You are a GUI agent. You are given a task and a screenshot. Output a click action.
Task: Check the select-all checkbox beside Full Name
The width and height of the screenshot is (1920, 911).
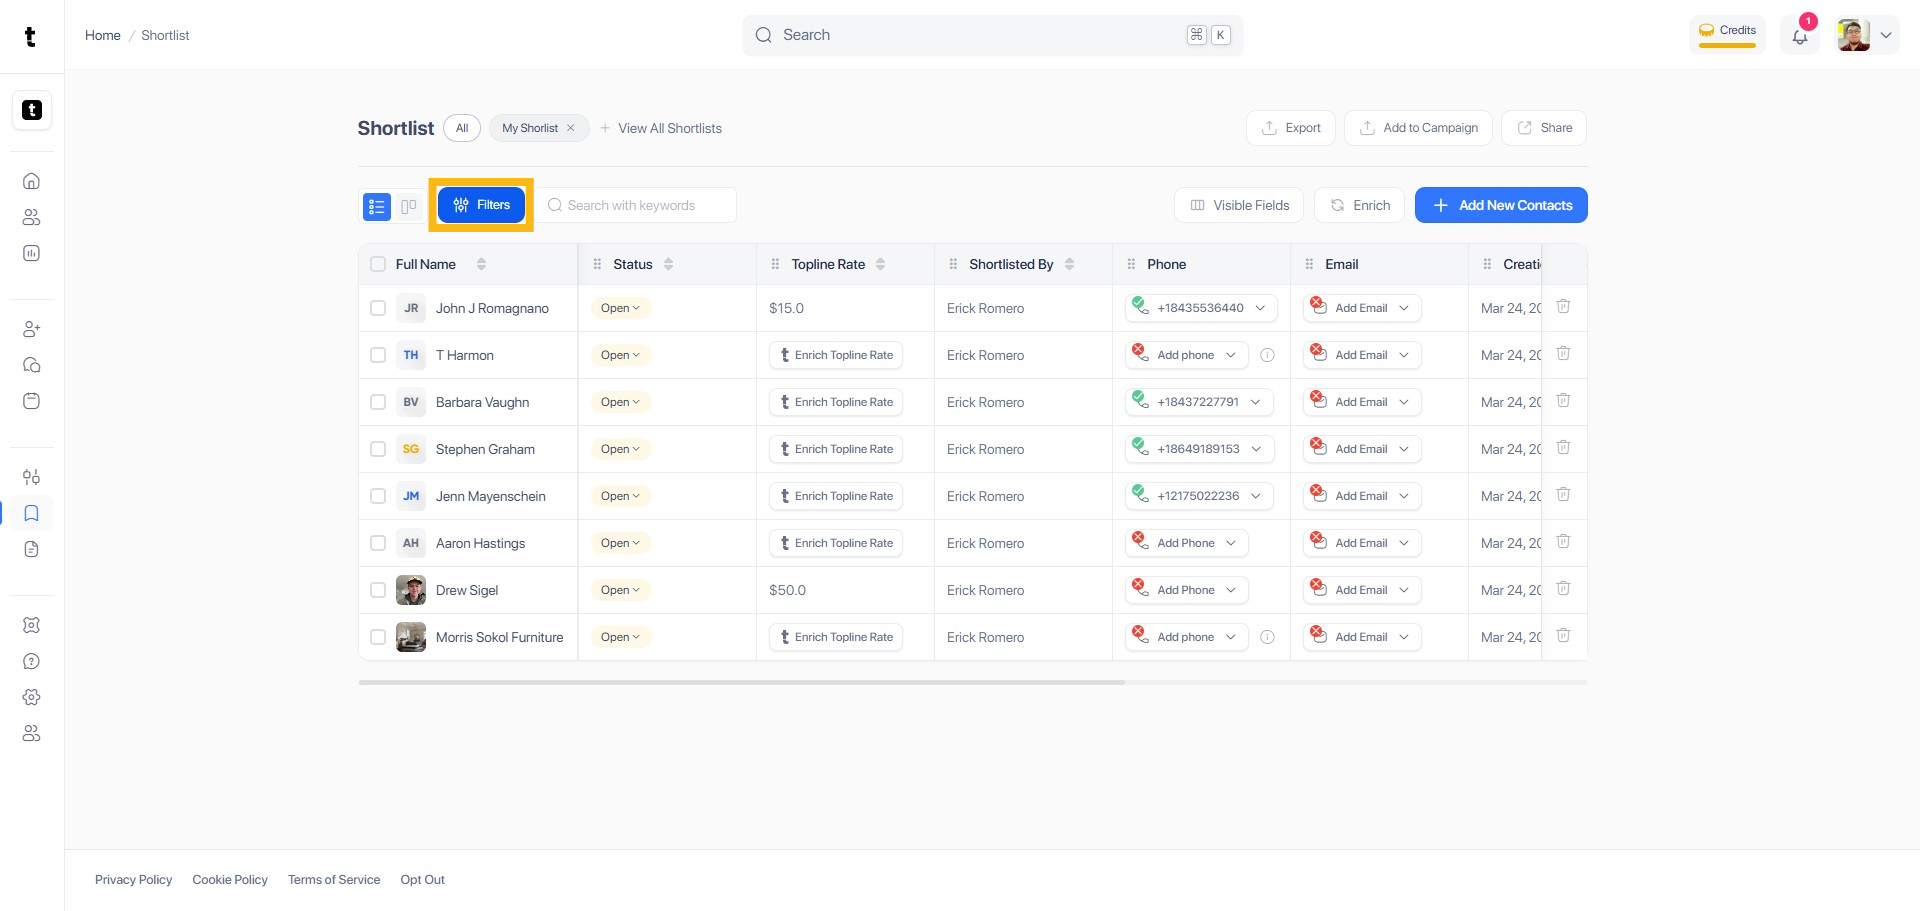coord(378,264)
